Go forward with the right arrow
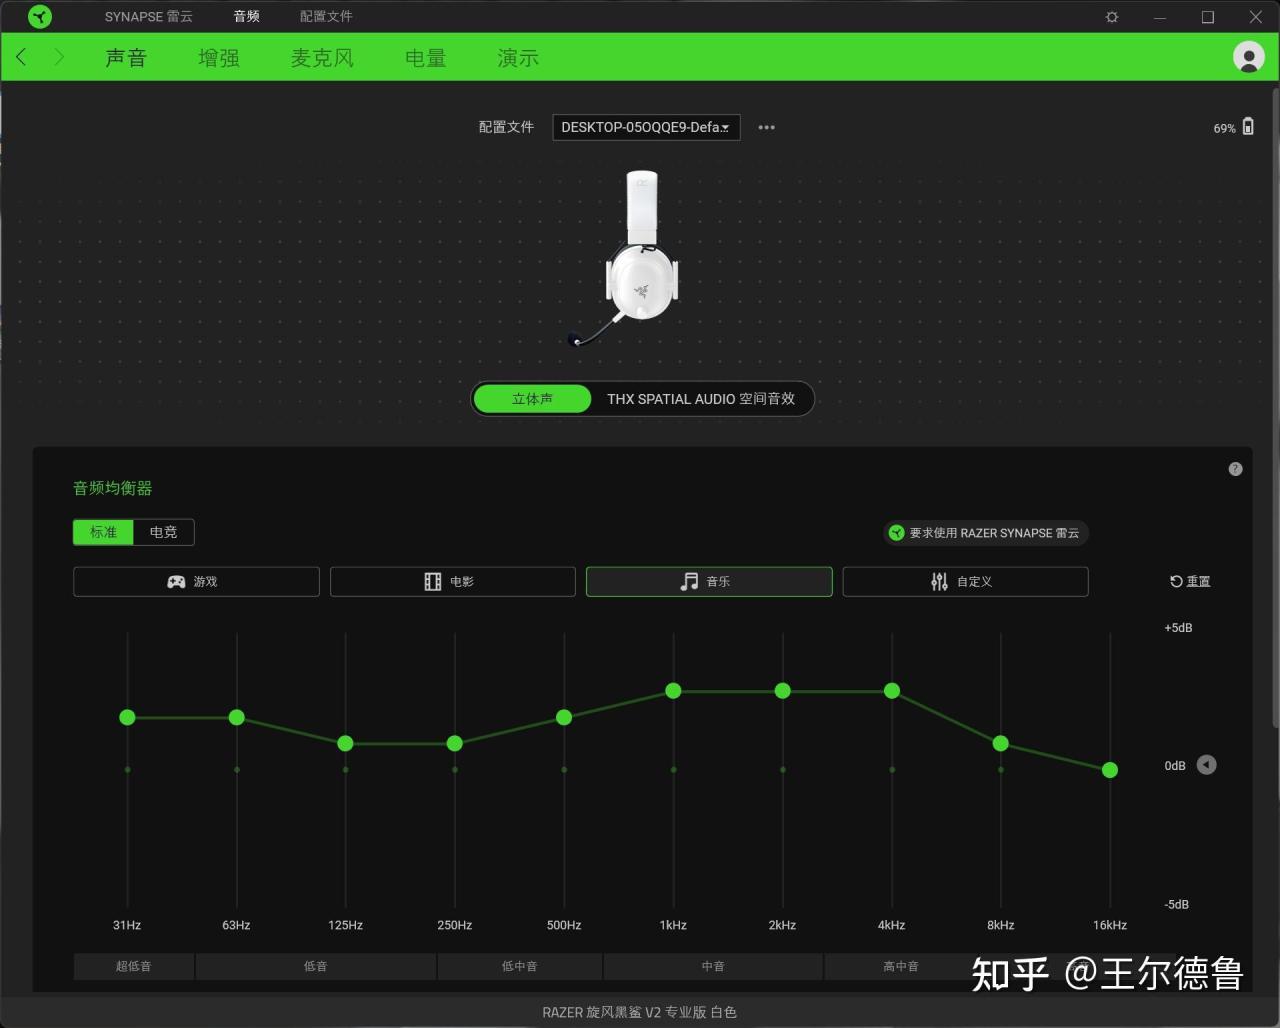The height and width of the screenshot is (1028, 1280). [x=59, y=57]
